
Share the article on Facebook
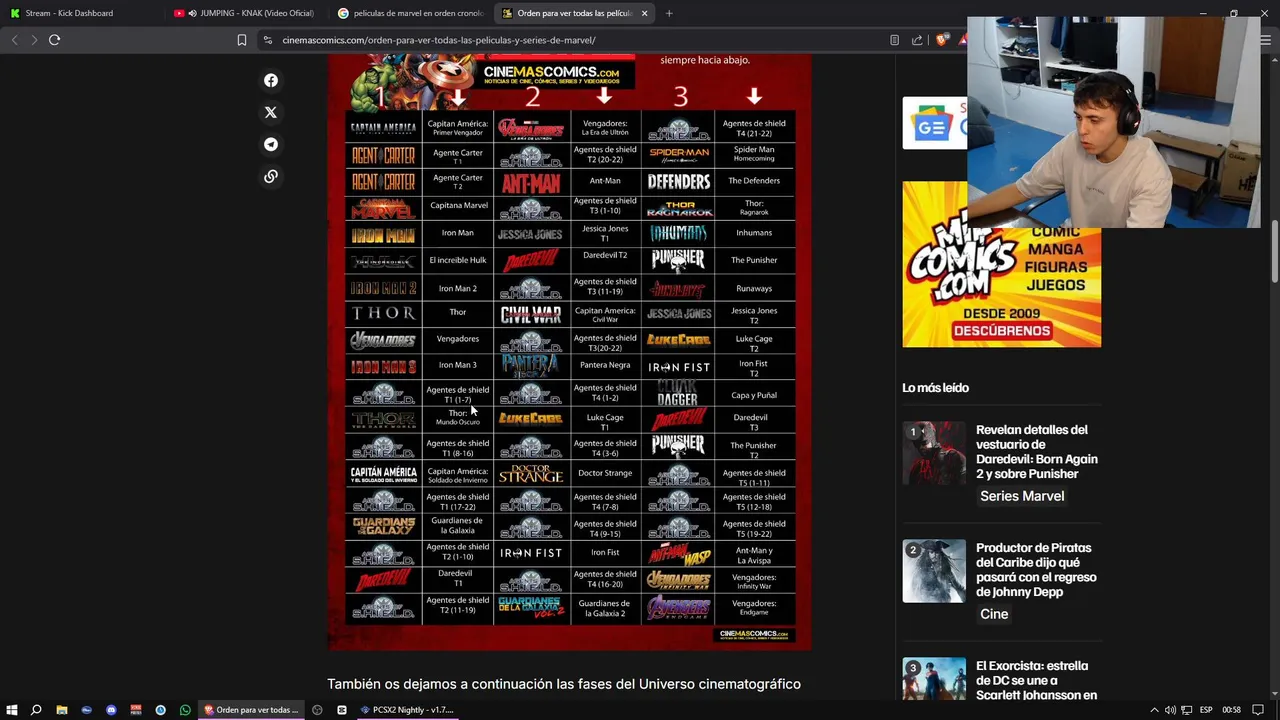point(270,80)
